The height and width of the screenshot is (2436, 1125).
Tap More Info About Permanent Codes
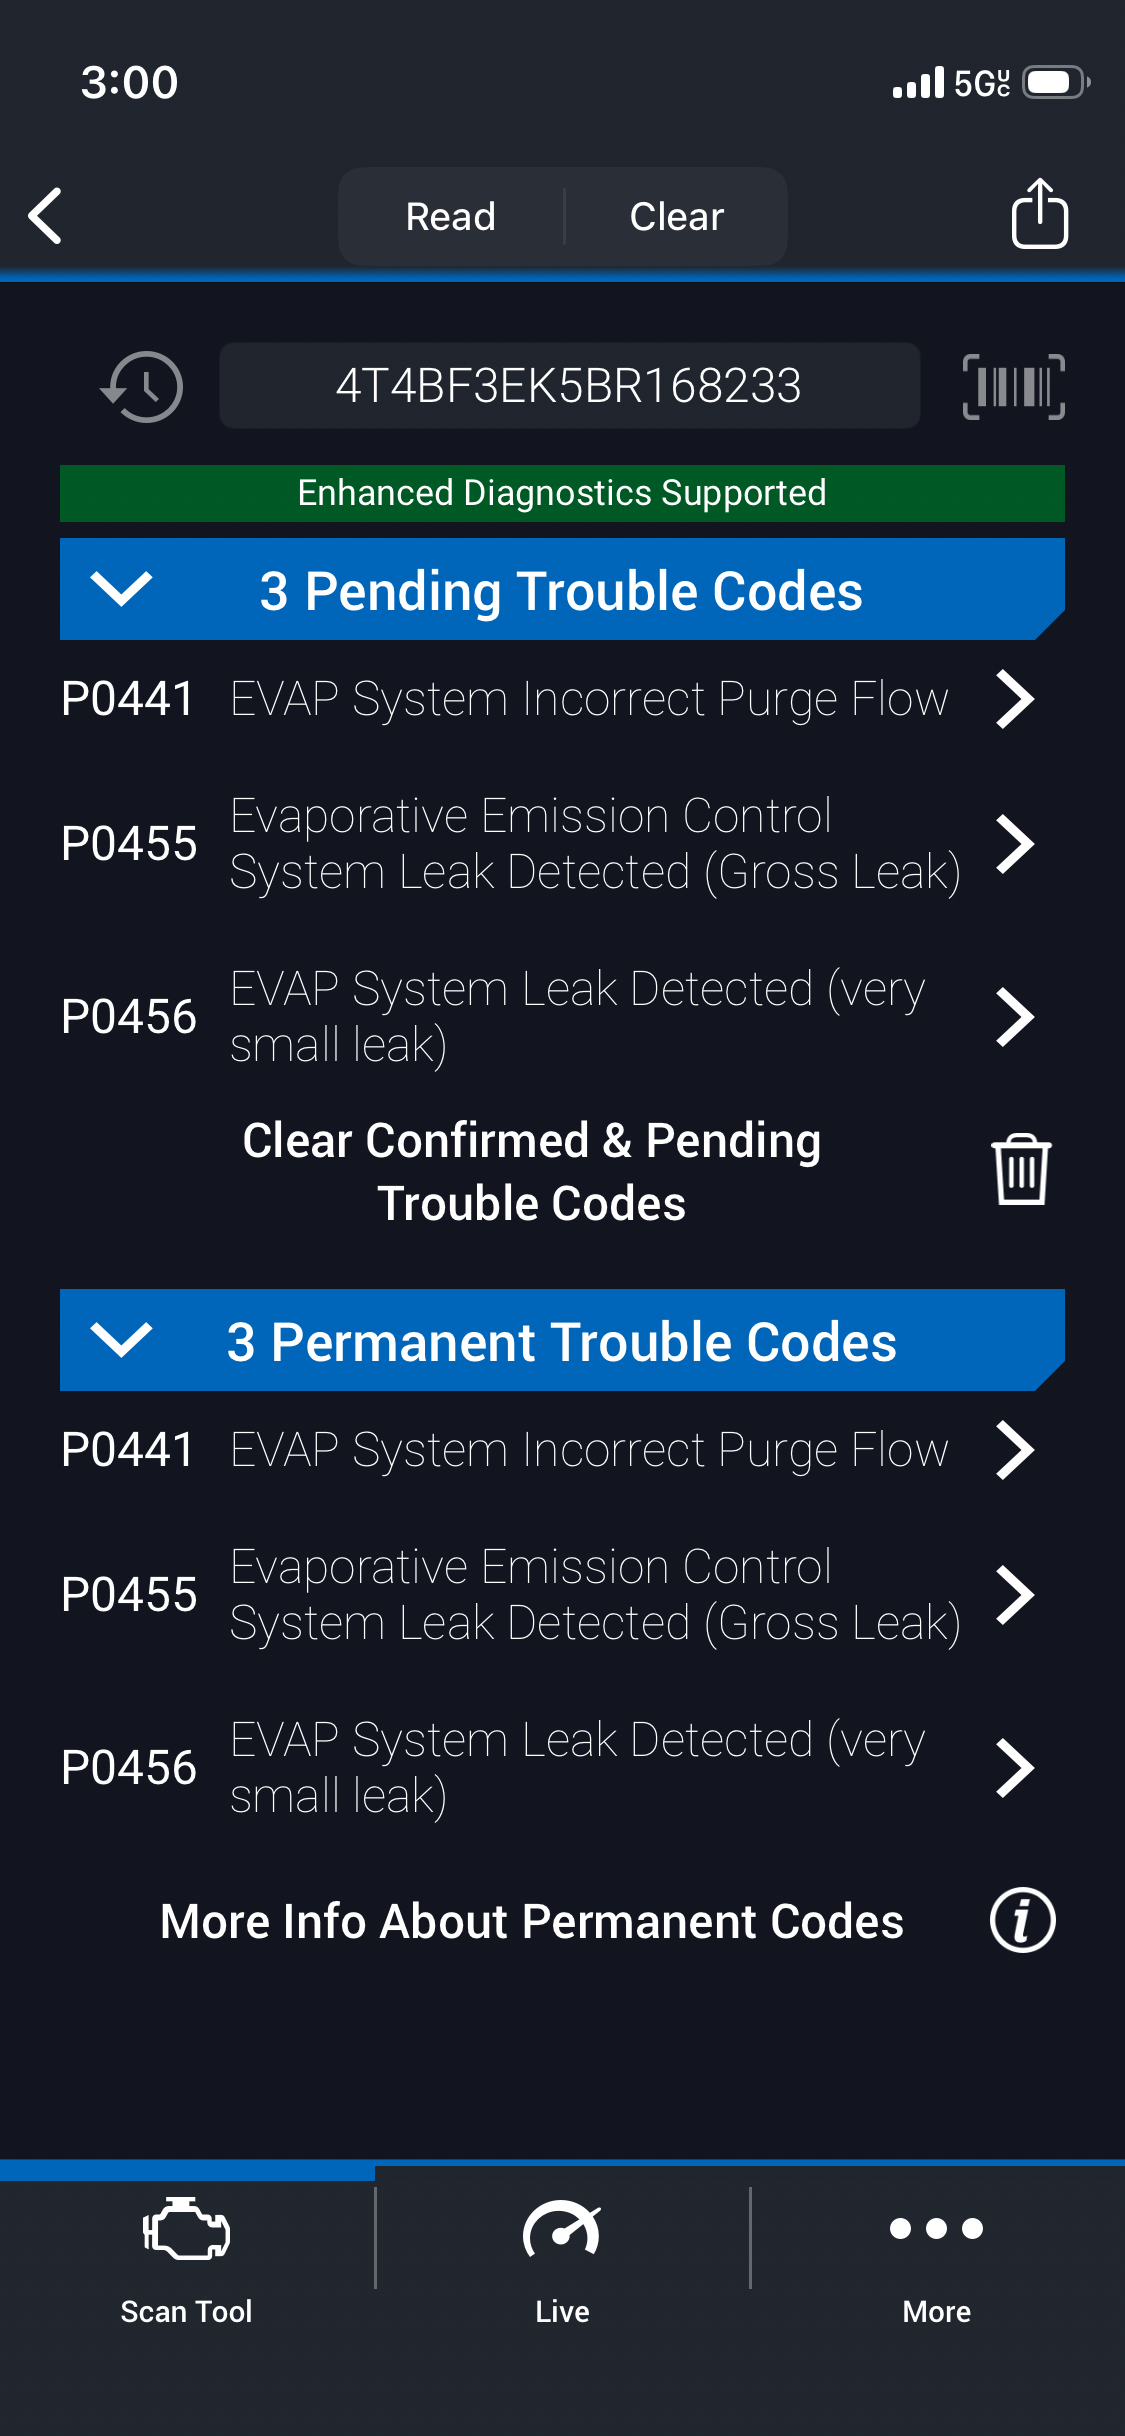532,1921
